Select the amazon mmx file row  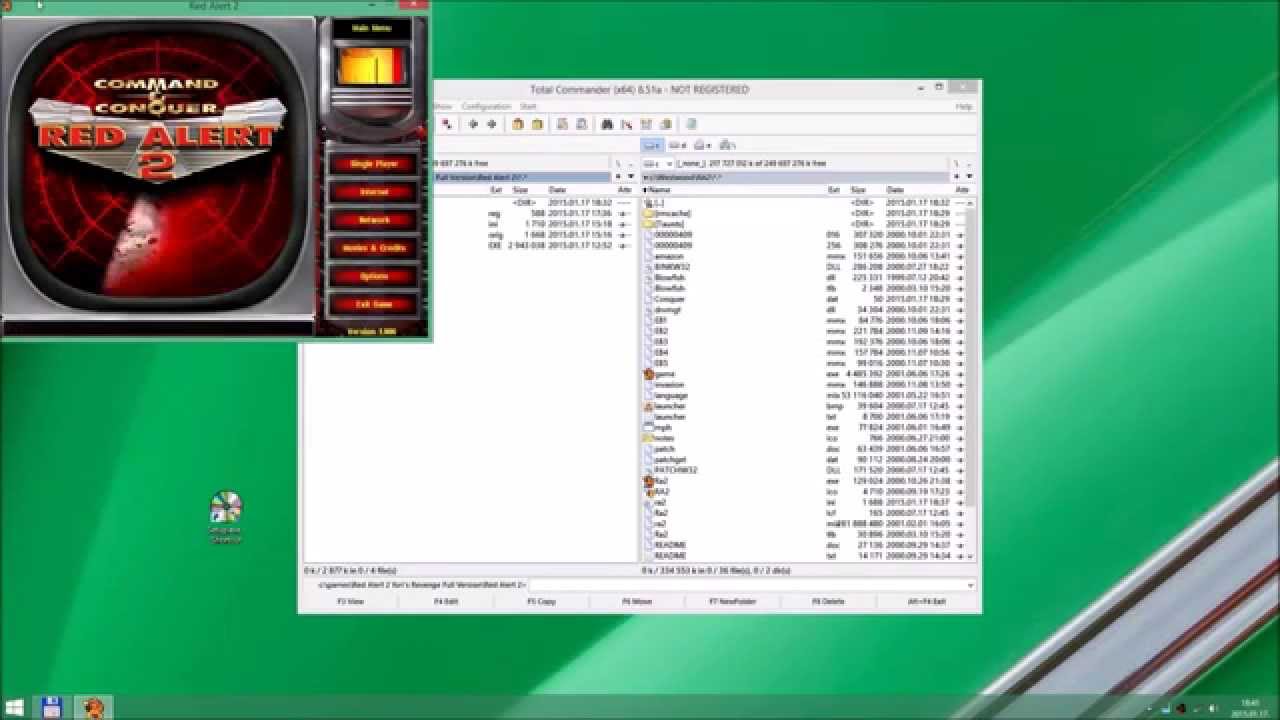pos(806,256)
